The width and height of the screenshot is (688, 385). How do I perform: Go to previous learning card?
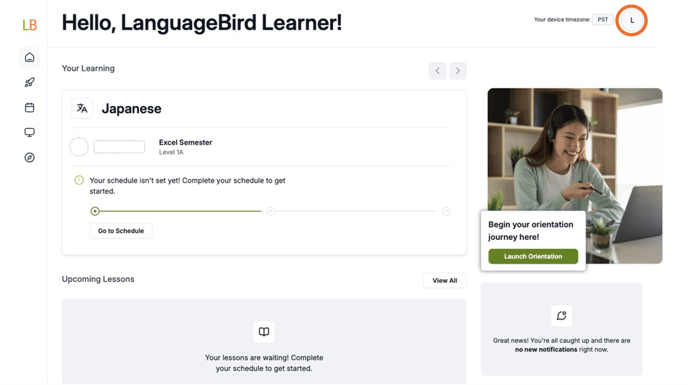click(437, 71)
